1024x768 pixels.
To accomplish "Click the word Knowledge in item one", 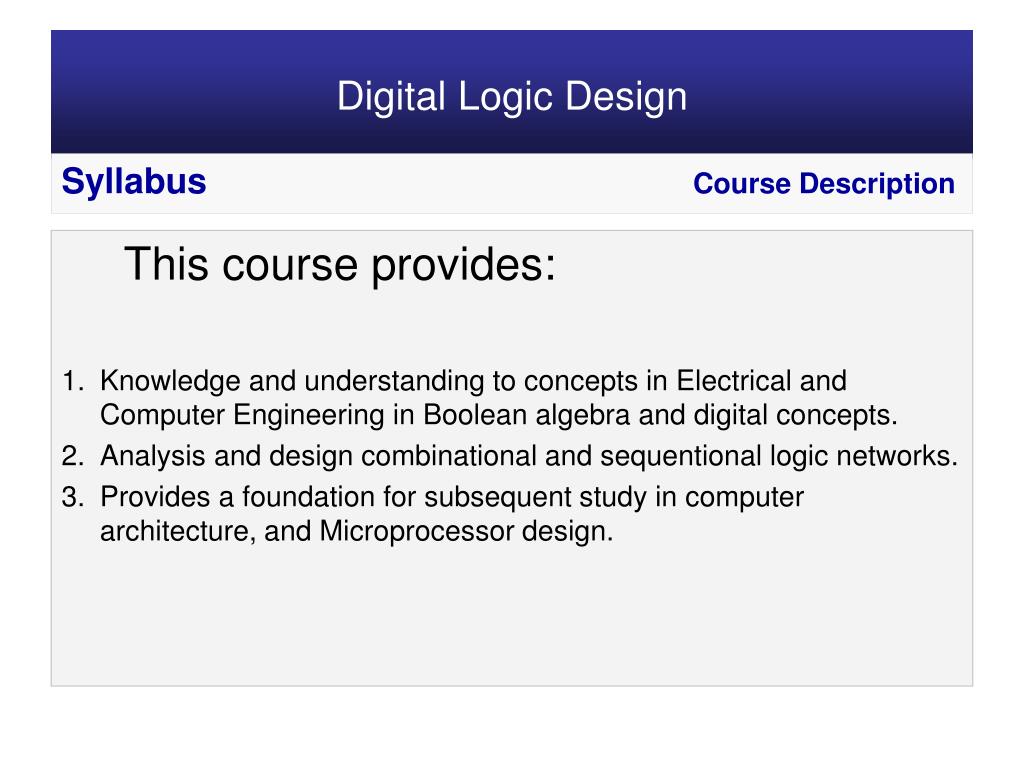I will [x=170, y=381].
